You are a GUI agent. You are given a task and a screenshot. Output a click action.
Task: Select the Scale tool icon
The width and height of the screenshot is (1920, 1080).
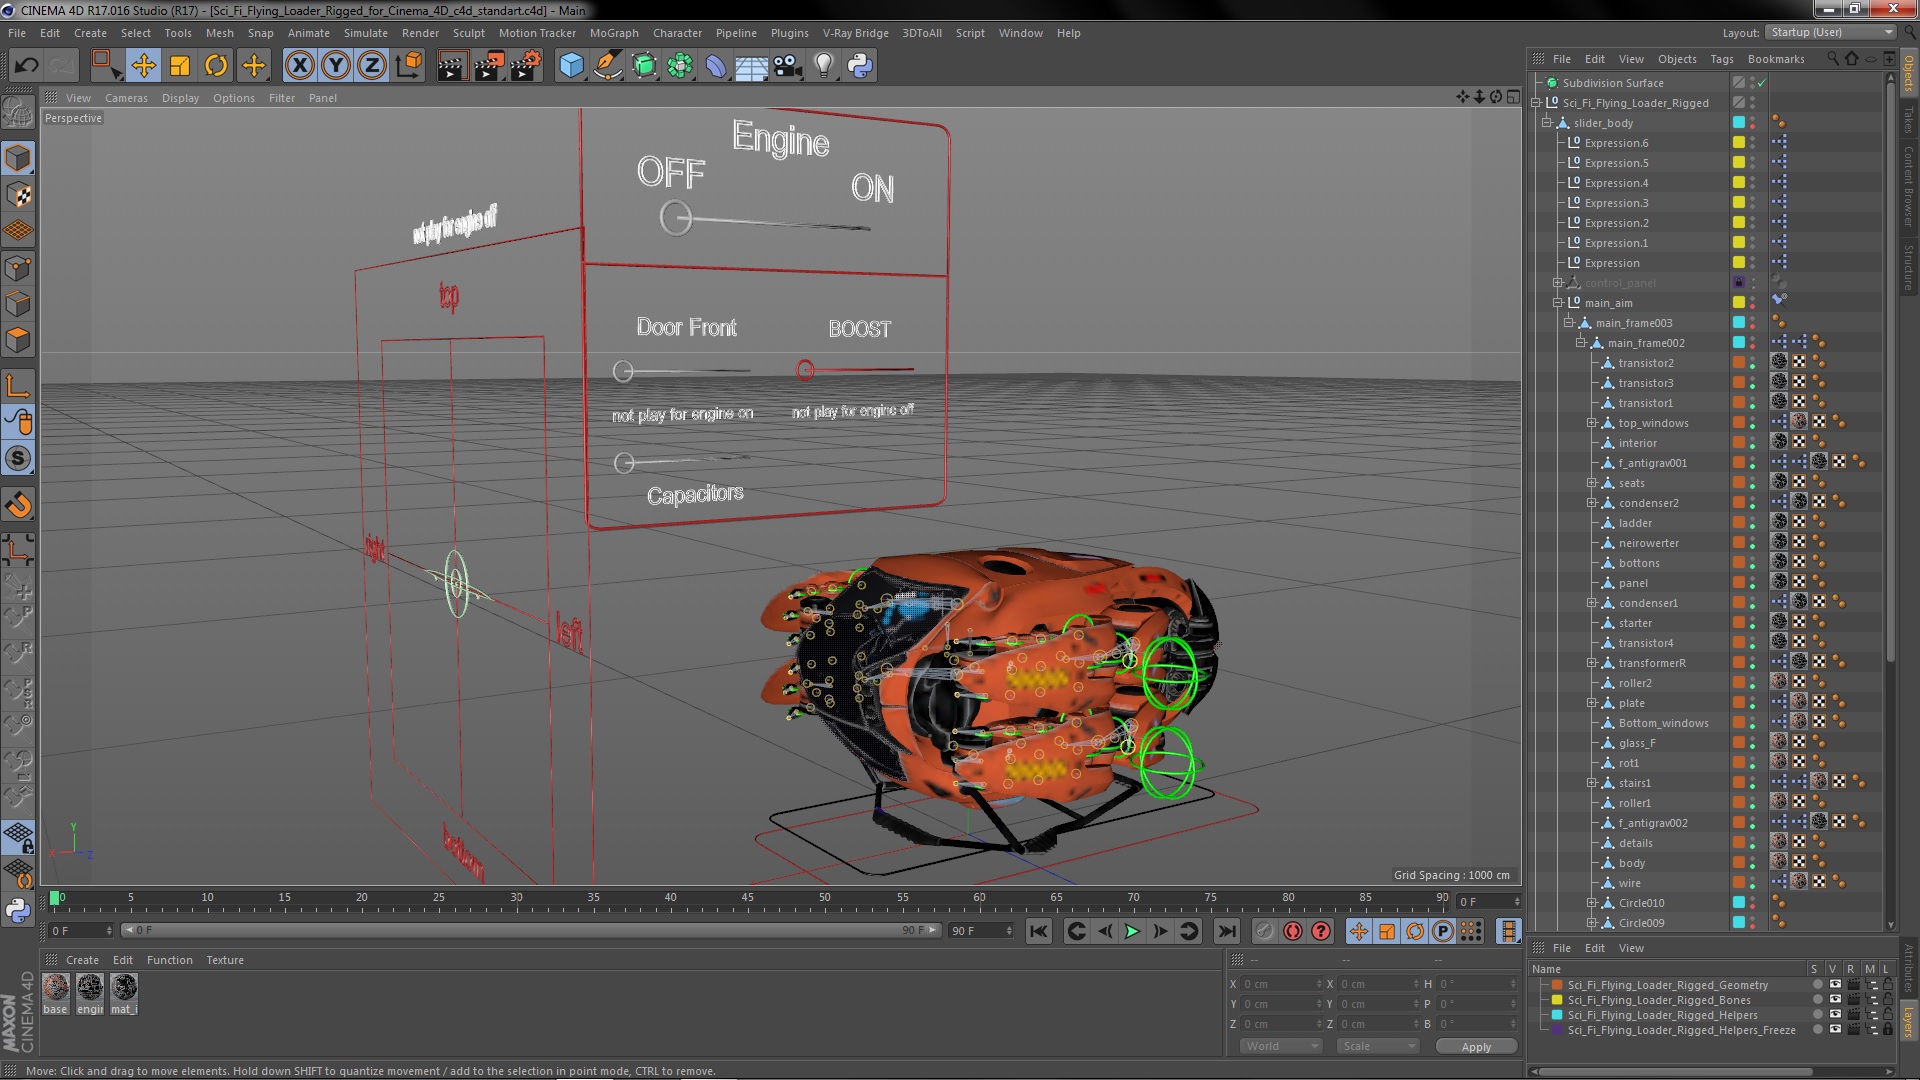click(180, 66)
